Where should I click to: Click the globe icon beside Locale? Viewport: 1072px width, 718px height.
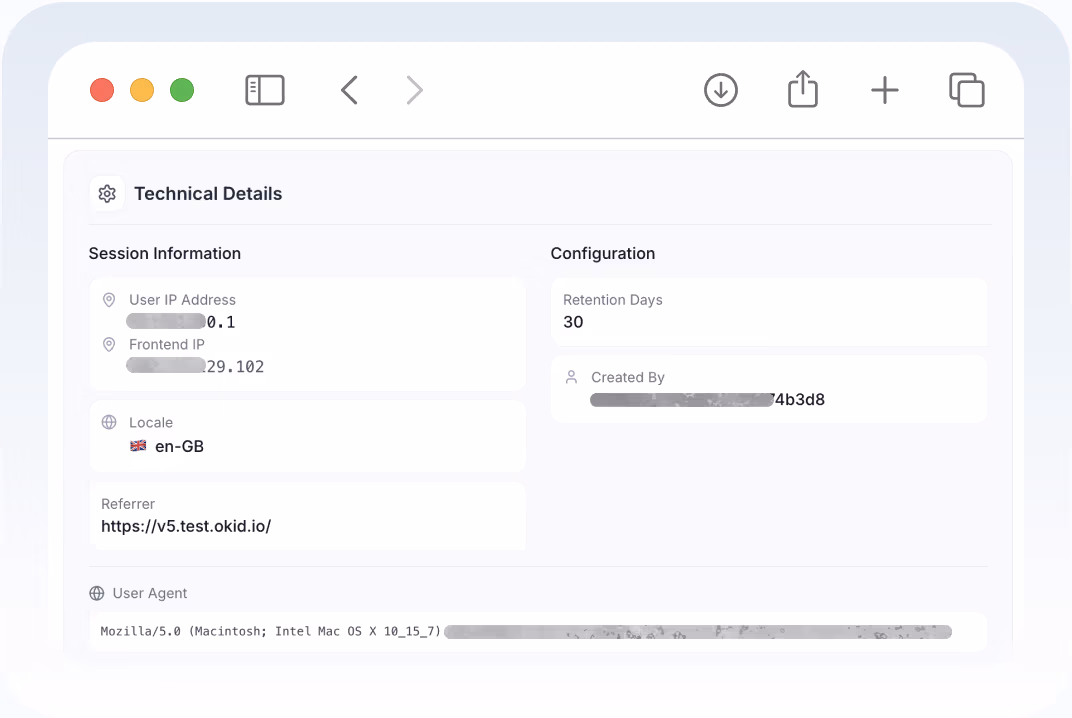[x=109, y=422]
